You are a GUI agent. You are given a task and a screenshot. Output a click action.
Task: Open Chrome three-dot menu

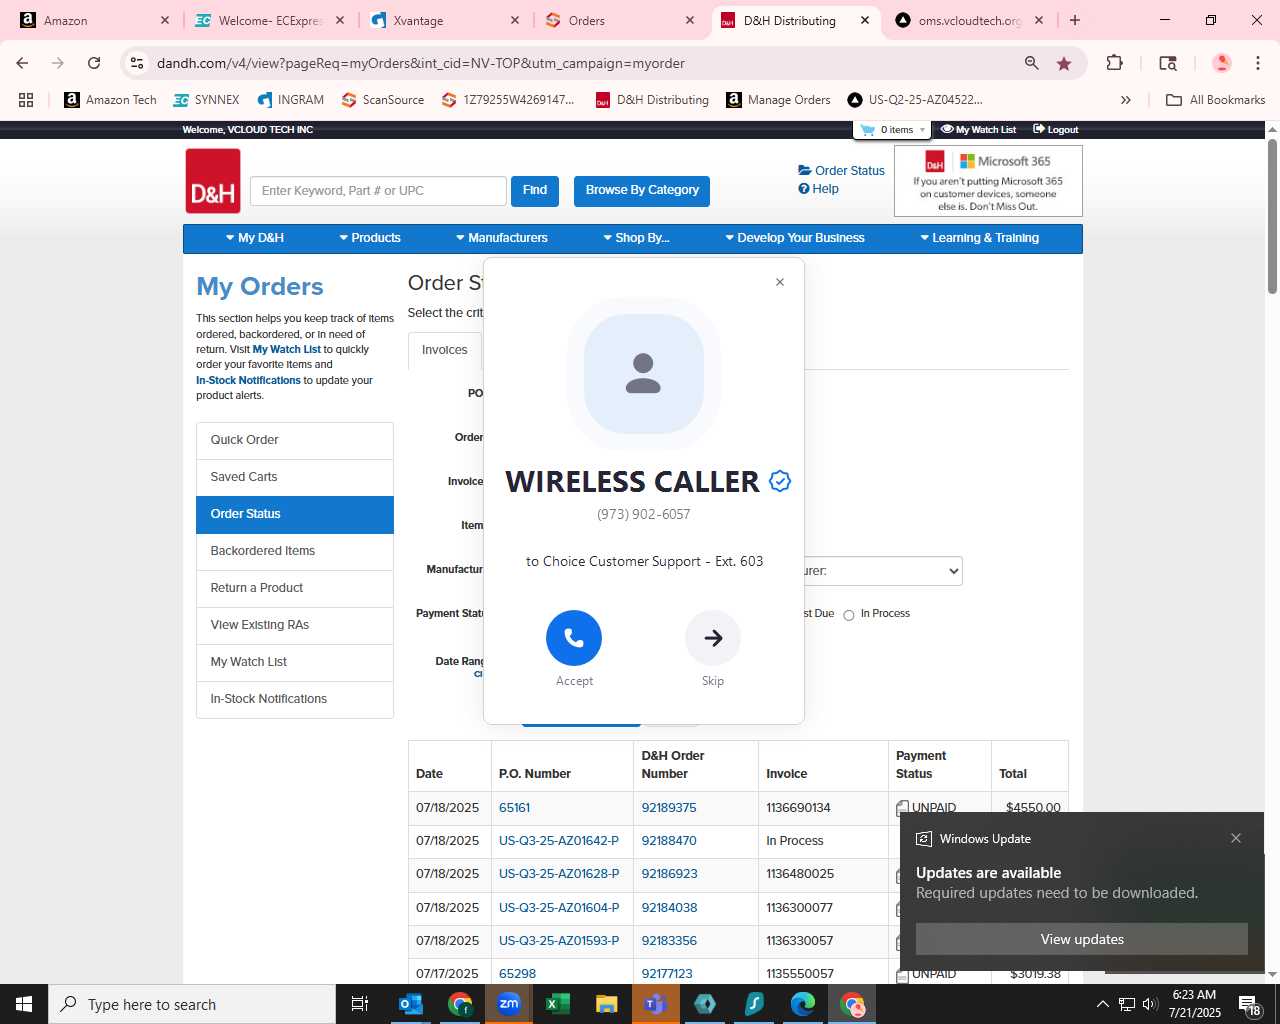1258,63
